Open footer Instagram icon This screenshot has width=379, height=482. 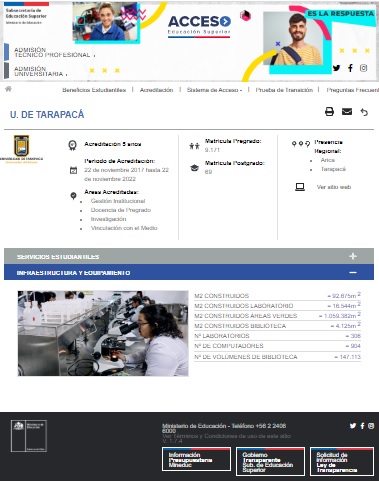click(x=371, y=426)
